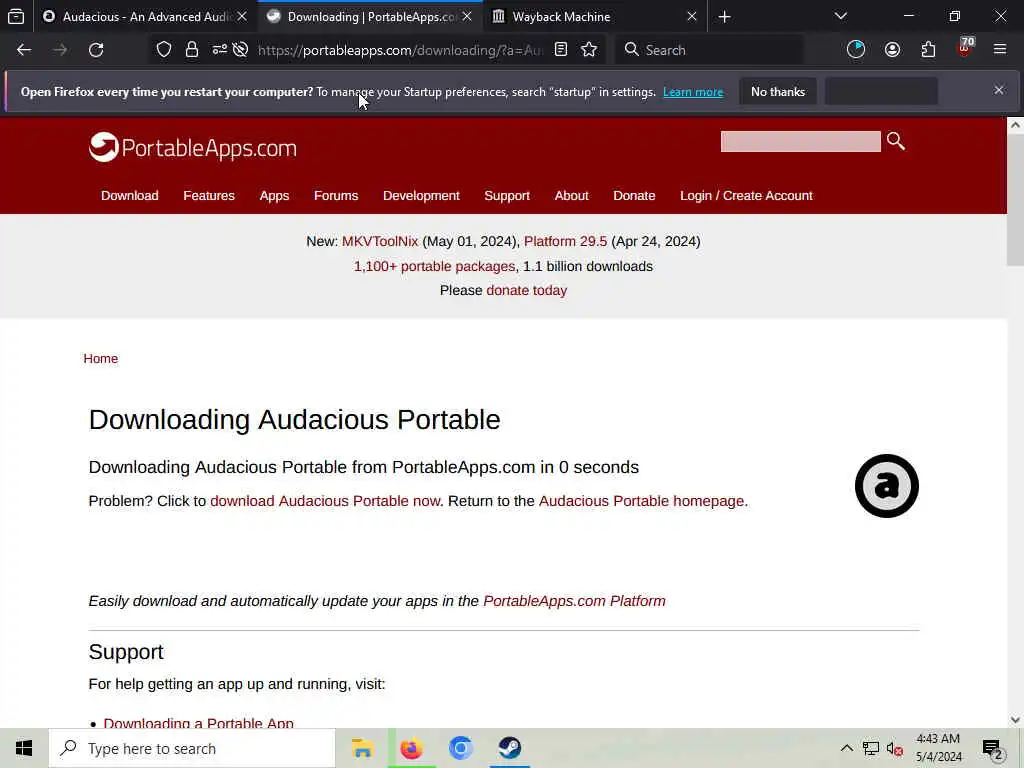Open the Learn more link in the notification bar
This screenshot has height=768, width=1024.
[x=693, y=92]
